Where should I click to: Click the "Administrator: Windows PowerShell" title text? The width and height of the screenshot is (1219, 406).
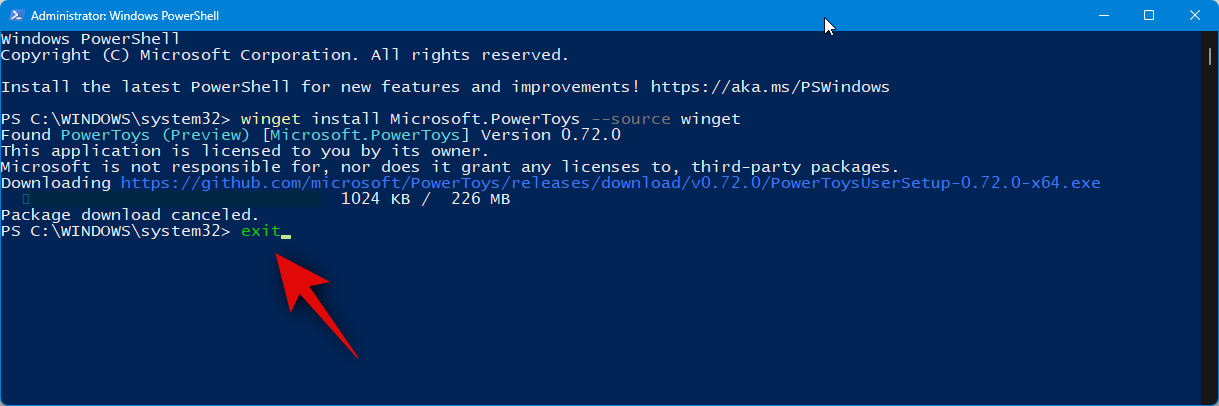point(125,16)
